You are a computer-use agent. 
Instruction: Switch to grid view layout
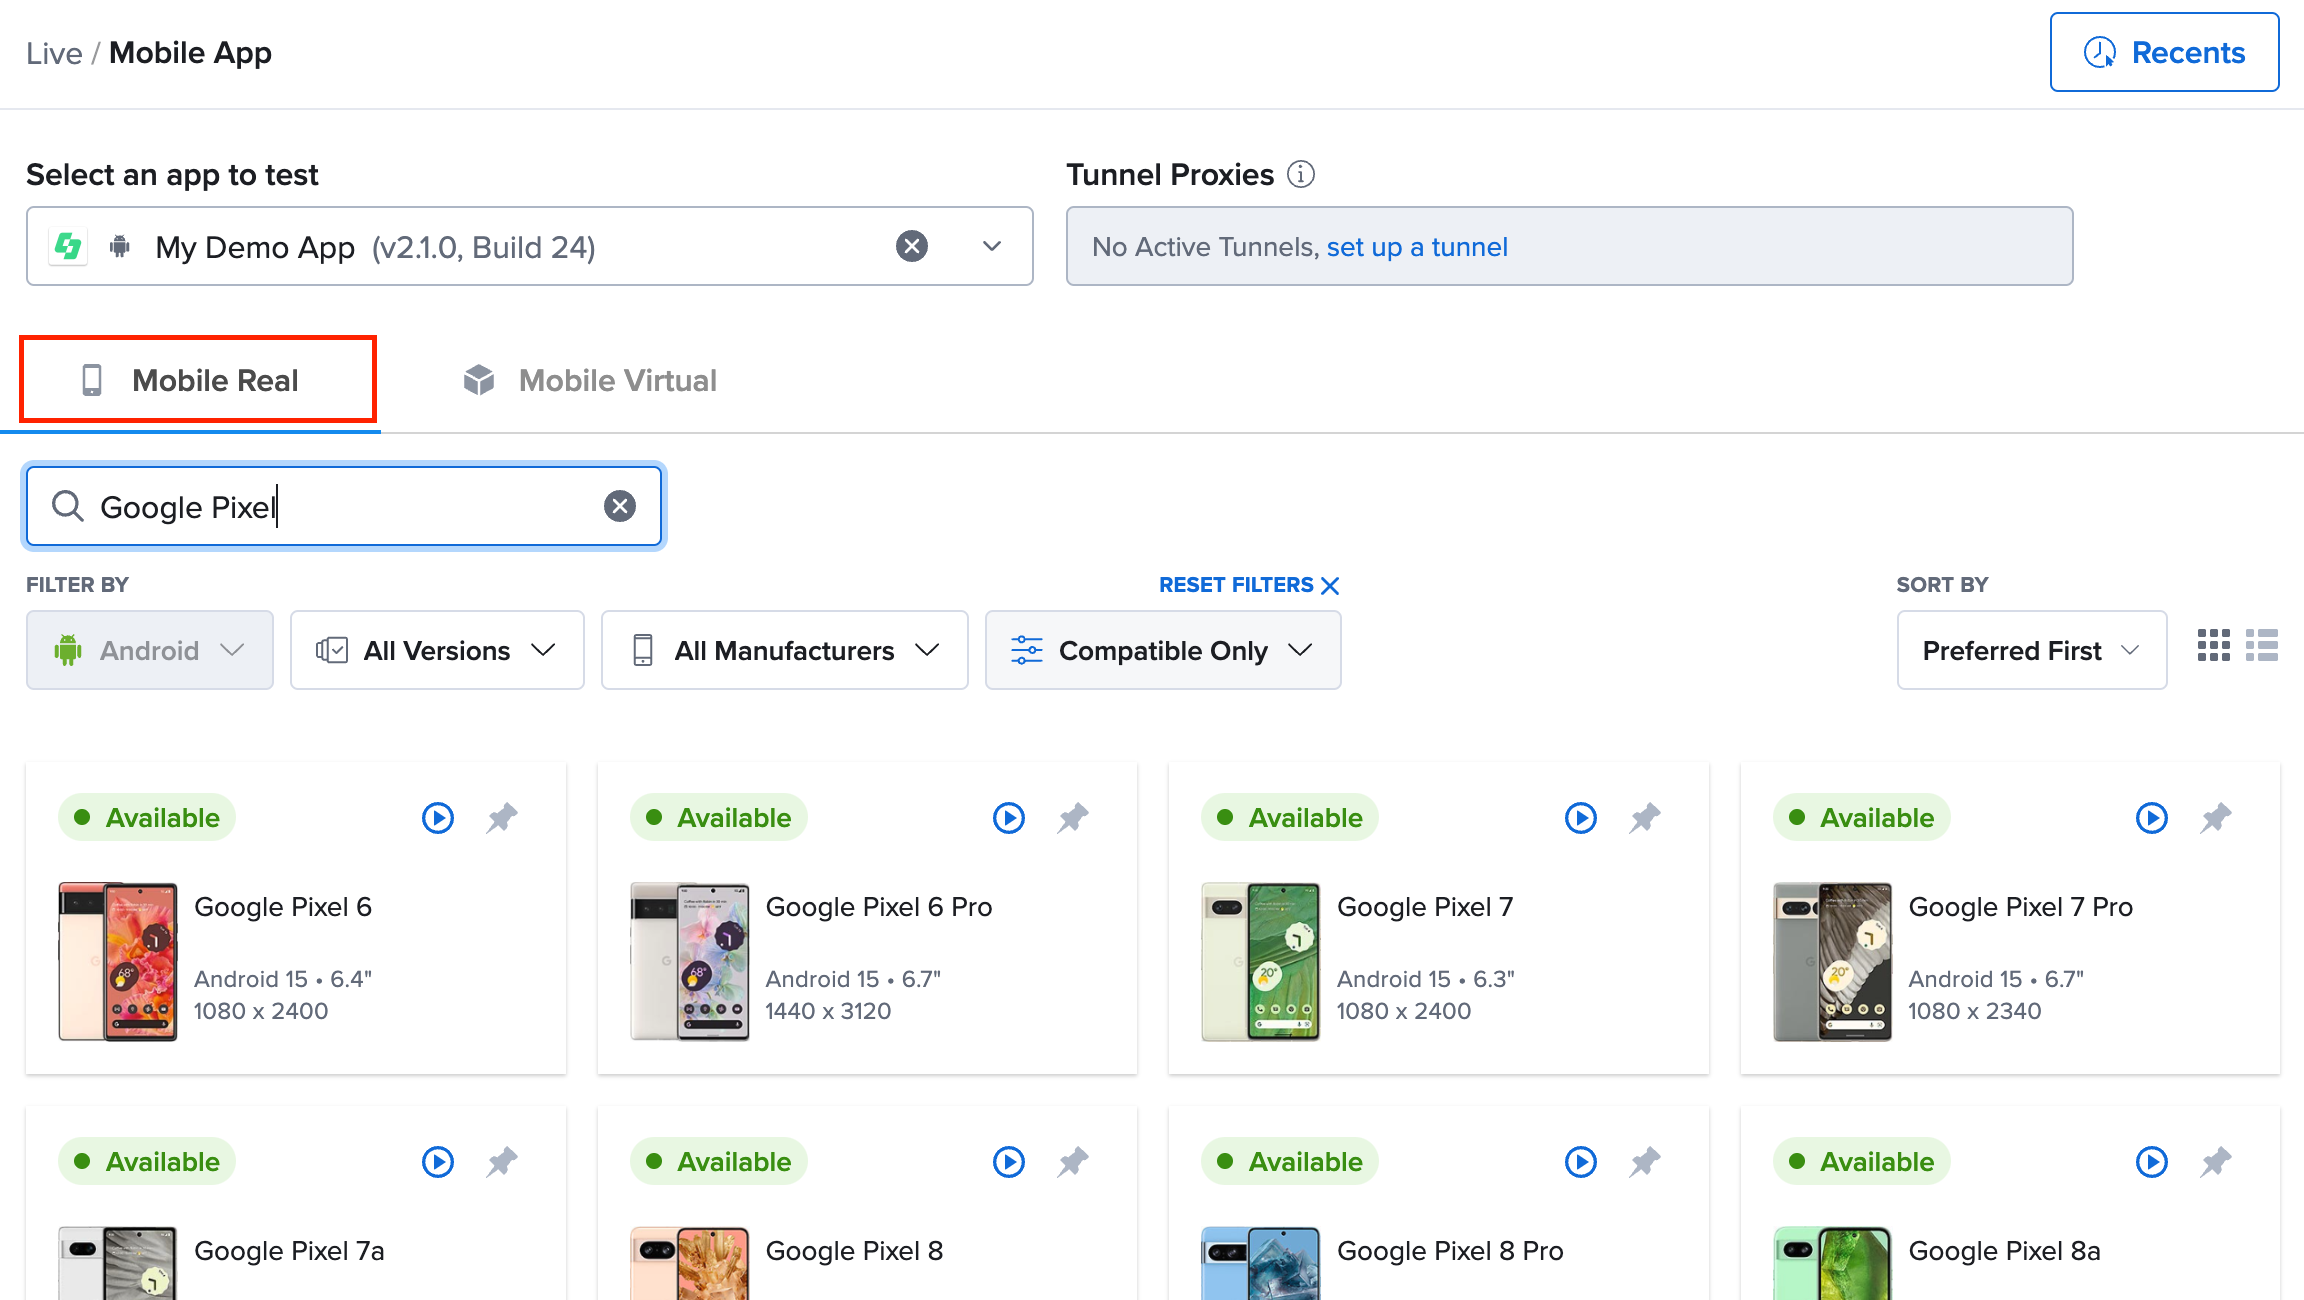pos(2213,646)
